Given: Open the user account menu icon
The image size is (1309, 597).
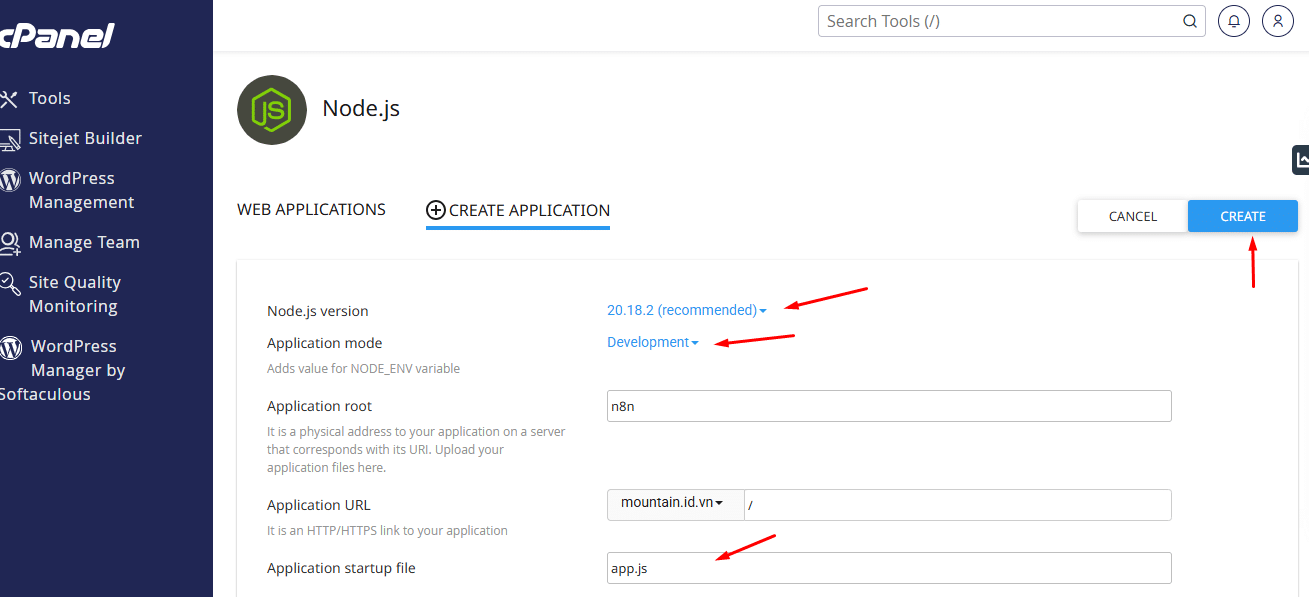Looking at the screenshot, I should (1278, 21).
